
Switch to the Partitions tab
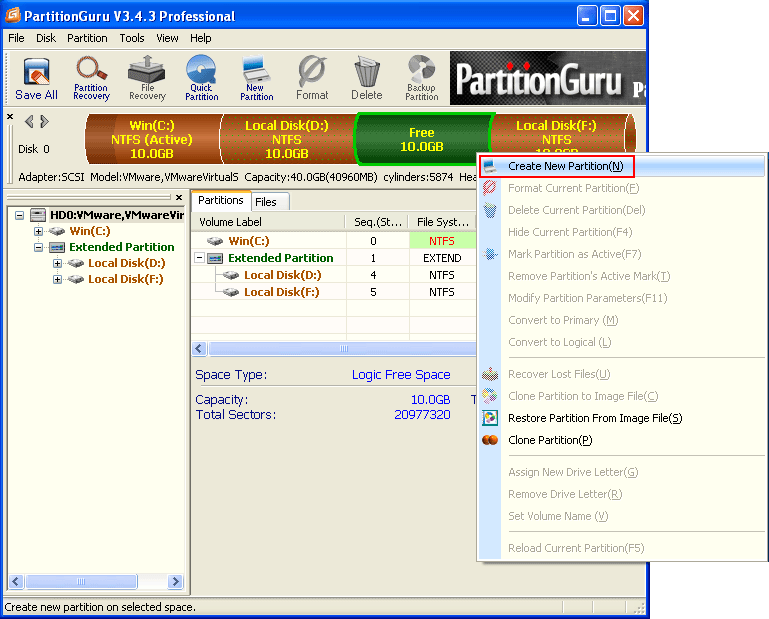221,200
